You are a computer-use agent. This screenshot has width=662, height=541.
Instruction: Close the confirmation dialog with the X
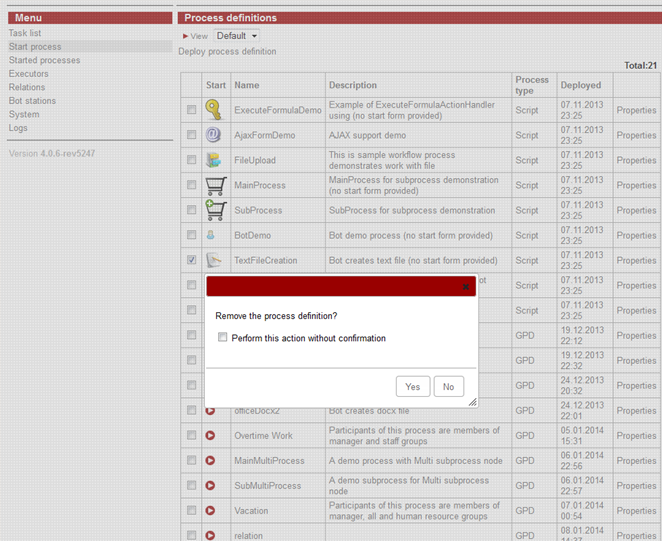pyautogui.click(x=466, y=287)
